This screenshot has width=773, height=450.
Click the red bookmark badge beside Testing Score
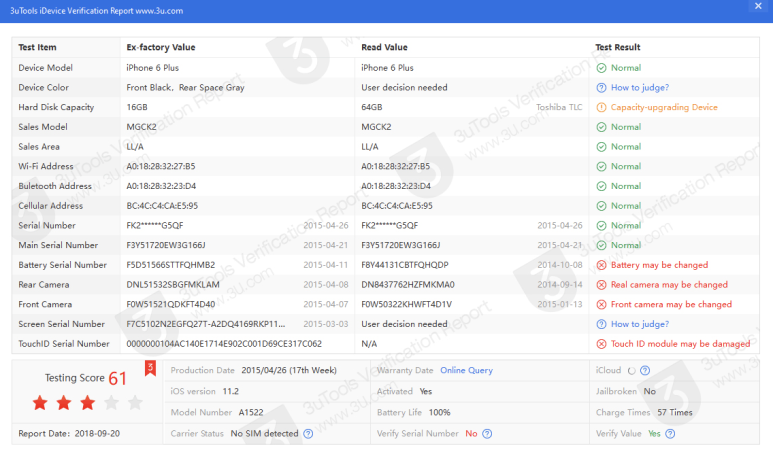tap(150, 368)
